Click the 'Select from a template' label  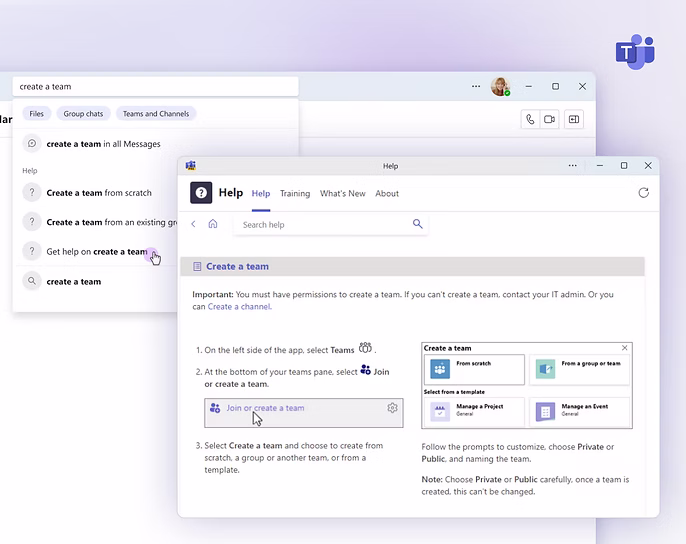click(454, 392)
